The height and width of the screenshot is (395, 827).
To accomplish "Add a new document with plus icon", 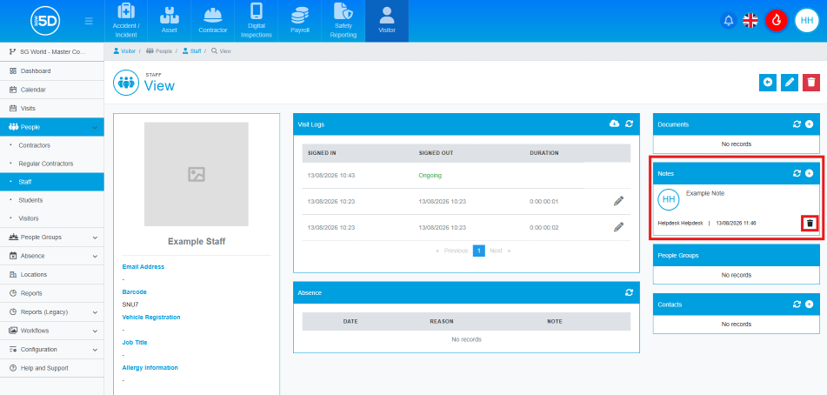I will [809, 124].
